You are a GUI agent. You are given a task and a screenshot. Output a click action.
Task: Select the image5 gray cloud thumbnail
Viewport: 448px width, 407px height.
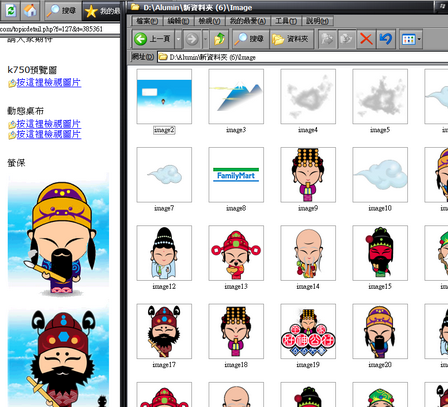380,96
